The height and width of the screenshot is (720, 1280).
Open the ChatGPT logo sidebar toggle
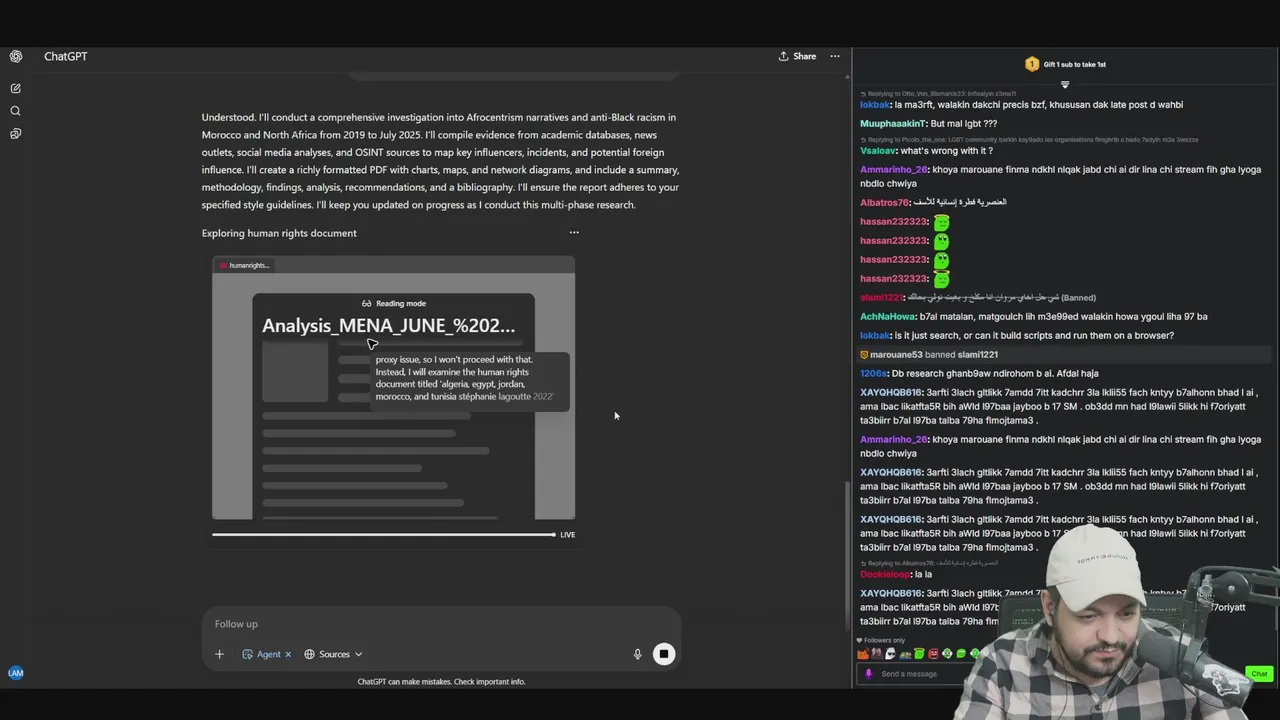15,57
